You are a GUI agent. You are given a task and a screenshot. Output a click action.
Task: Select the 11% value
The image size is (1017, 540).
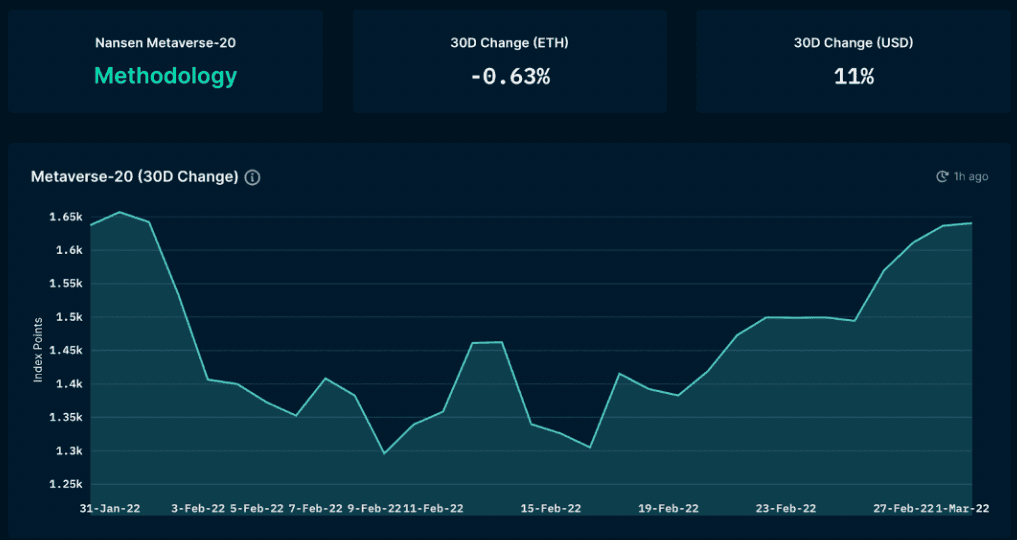[854, 76]
